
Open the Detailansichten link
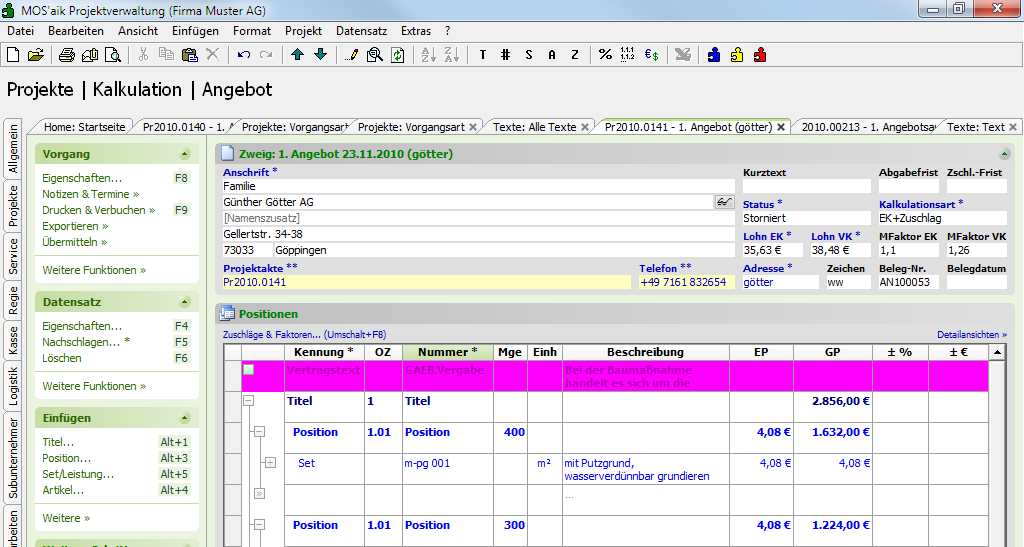(972, 334)
